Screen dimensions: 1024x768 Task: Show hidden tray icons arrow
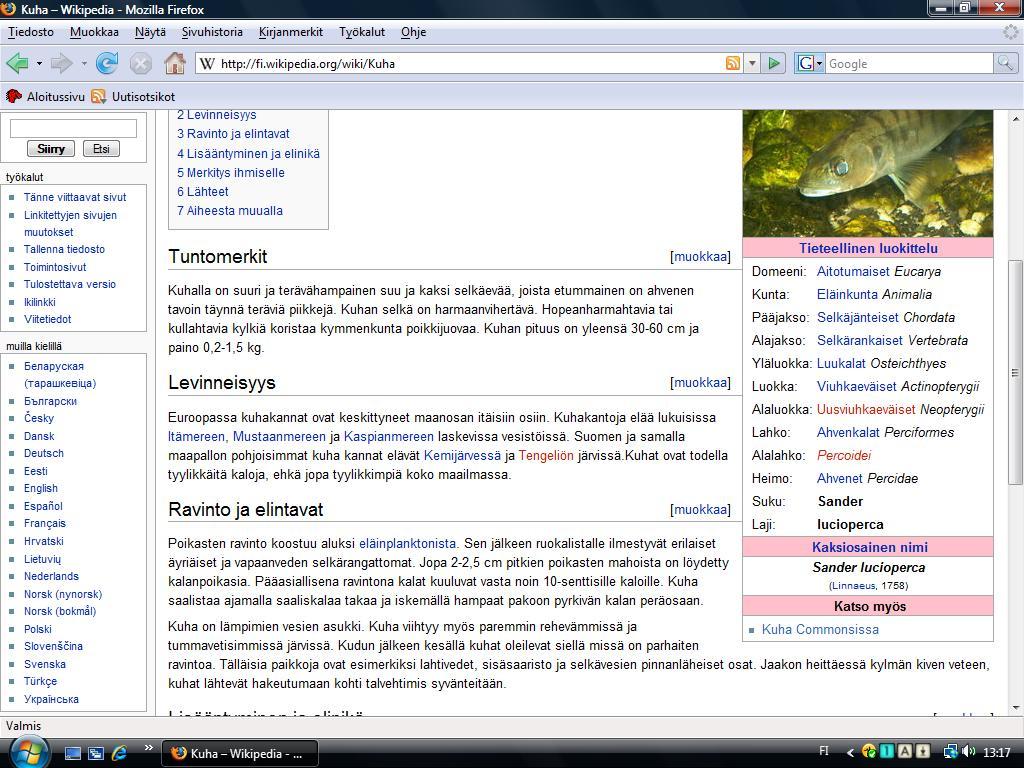(x=850, y=753)
